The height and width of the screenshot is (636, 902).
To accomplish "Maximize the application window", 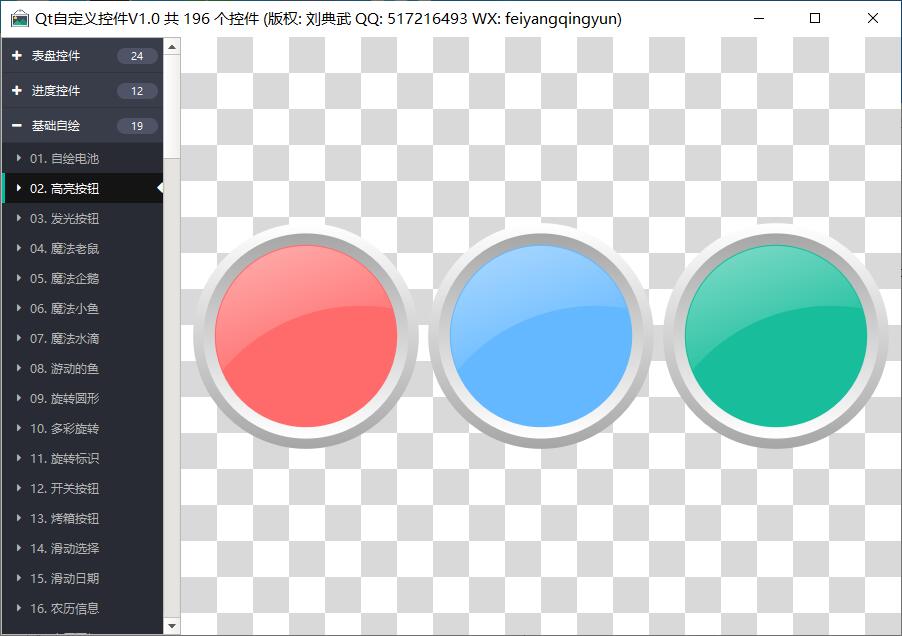I will pos(815,18).
